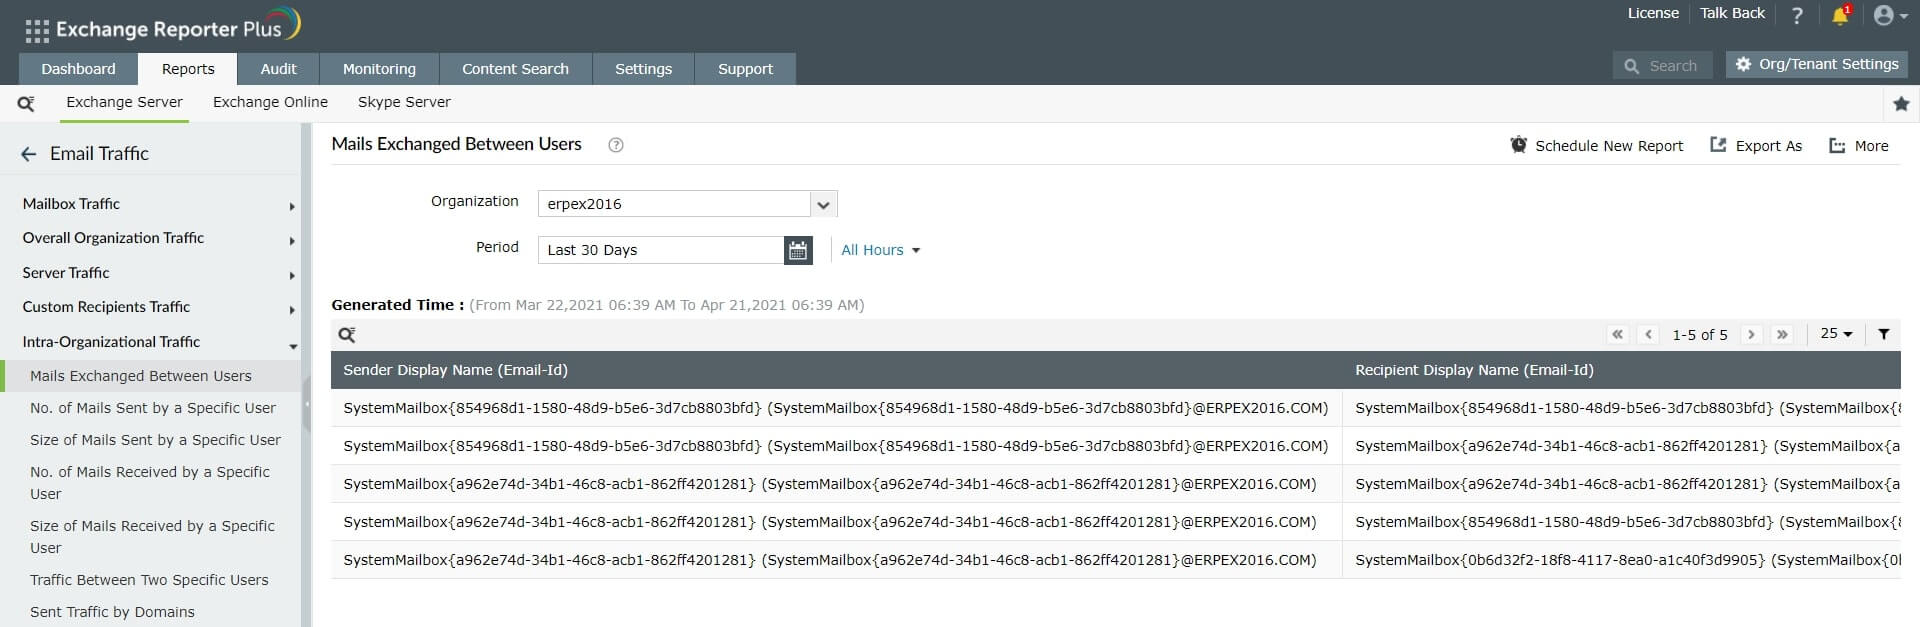
Task: Open Org/Tenant Settings
Action: (x=1817, y=64)
